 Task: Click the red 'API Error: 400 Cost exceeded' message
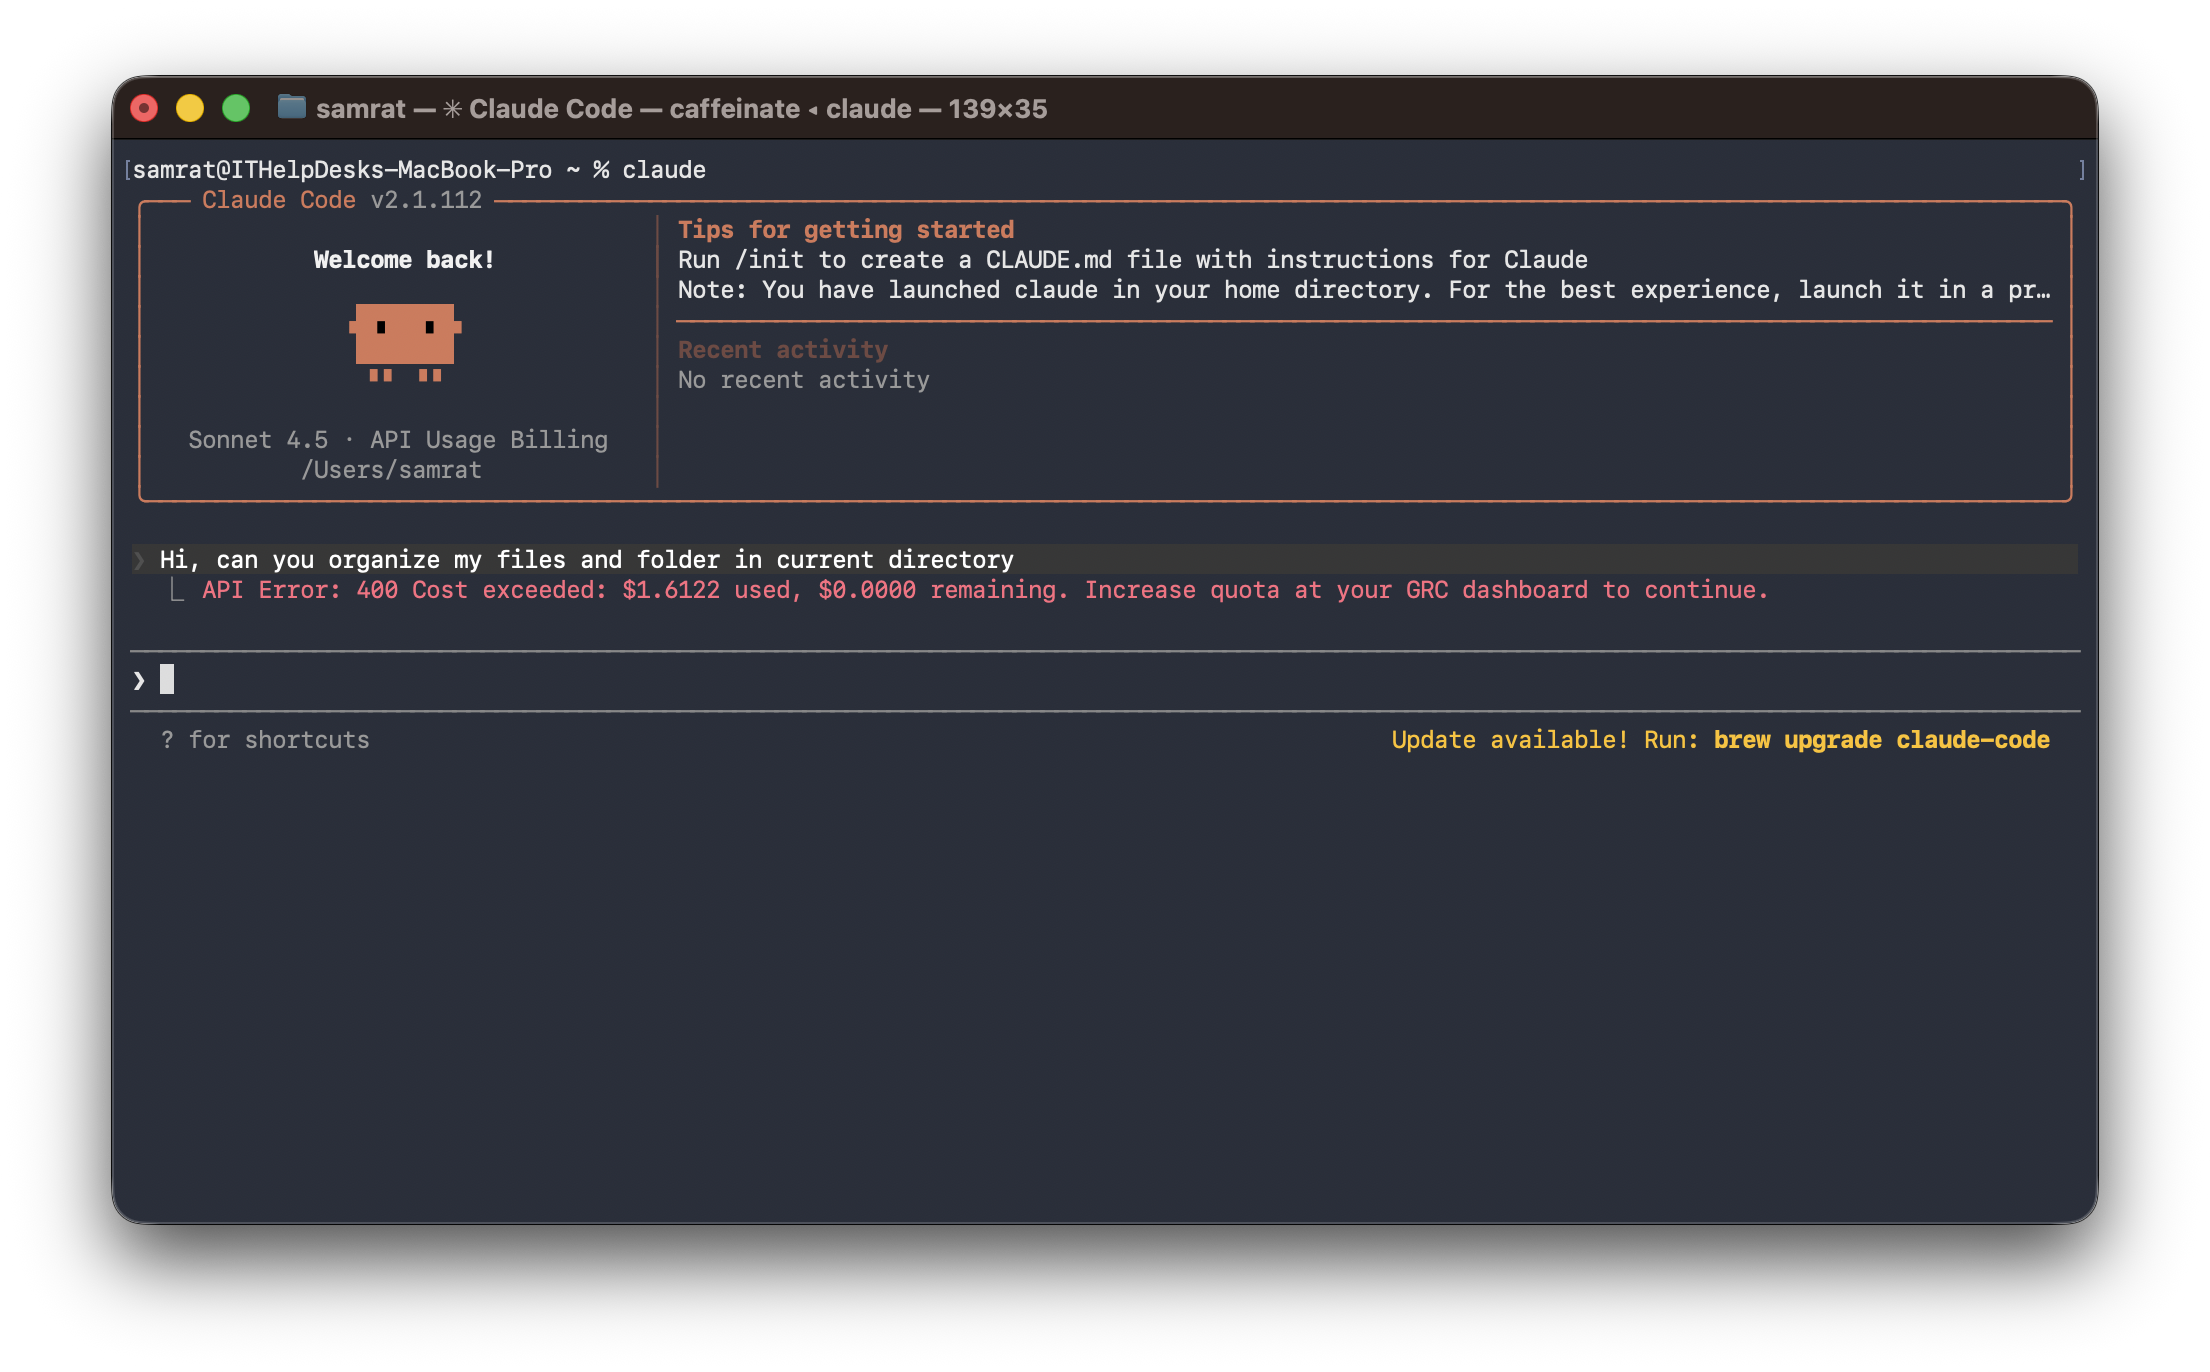coord(985,590)
